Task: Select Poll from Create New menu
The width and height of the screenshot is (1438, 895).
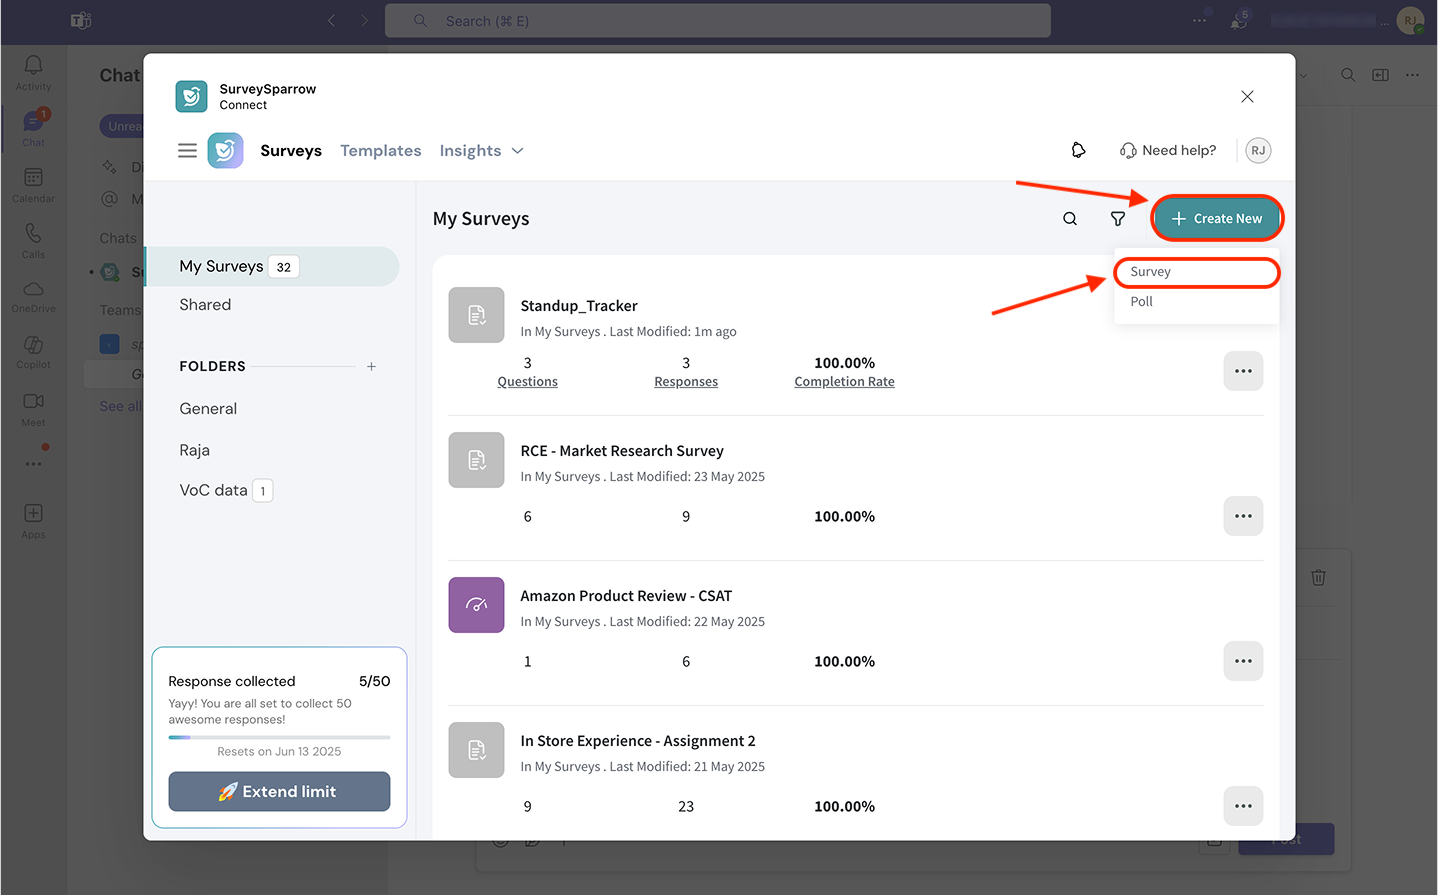Action: 1141,302
